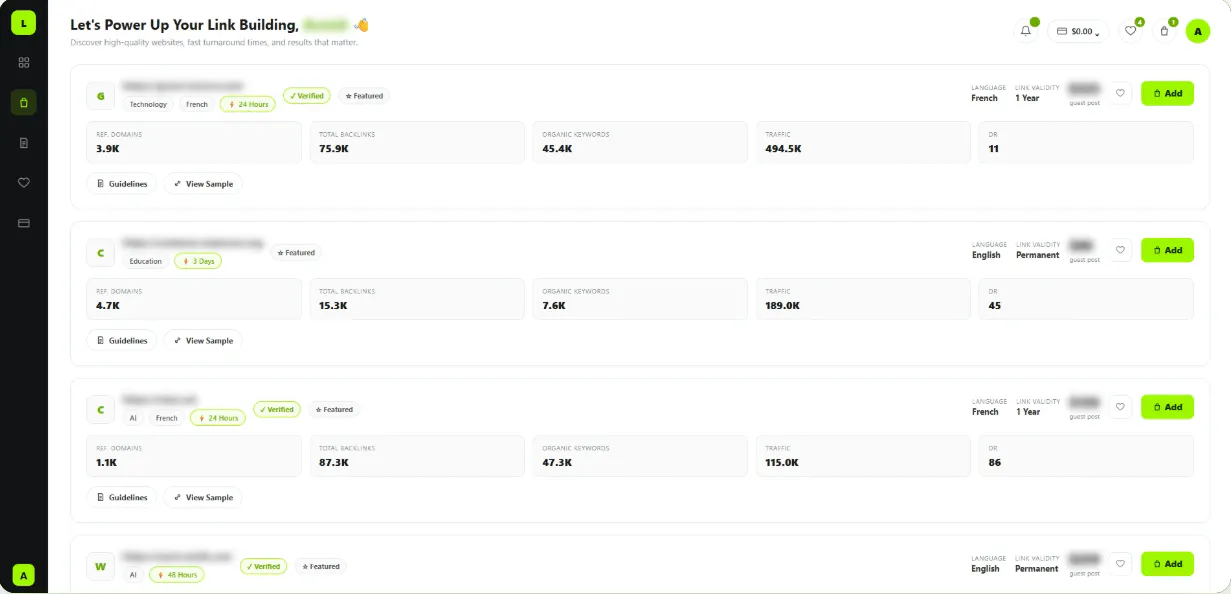
Task: Open the credit card billing sidebar icon
Action: click(24, 222)
